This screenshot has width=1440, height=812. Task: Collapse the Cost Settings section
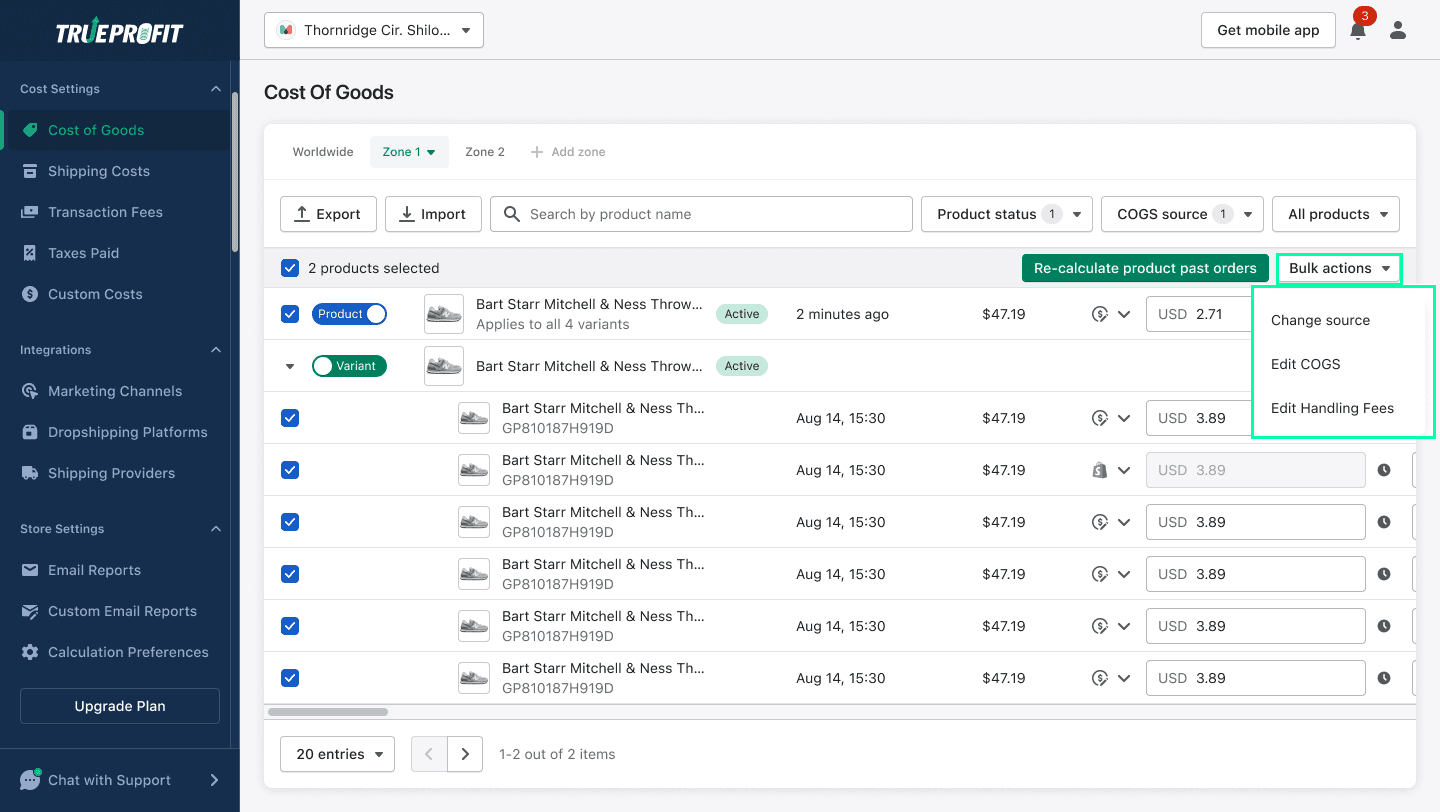216,89
